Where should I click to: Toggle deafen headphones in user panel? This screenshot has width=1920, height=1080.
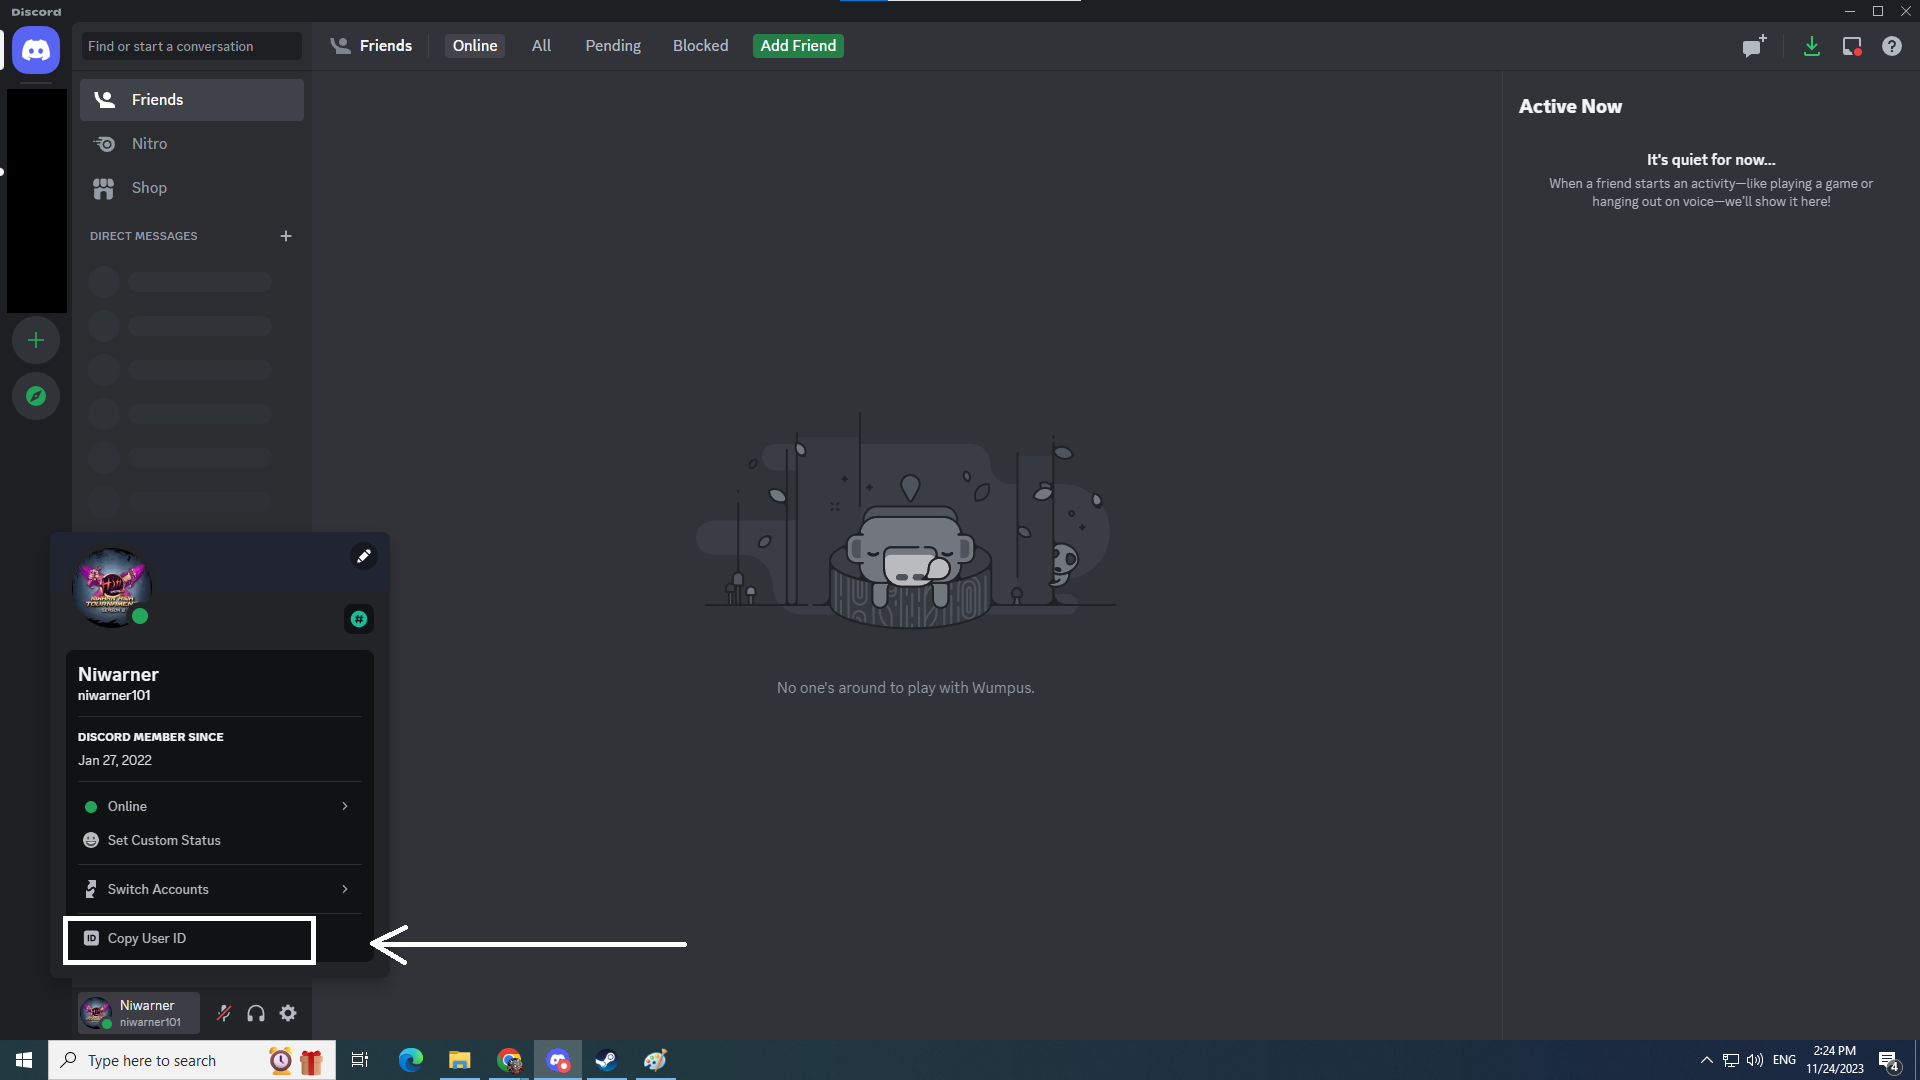click(256, 1013)
